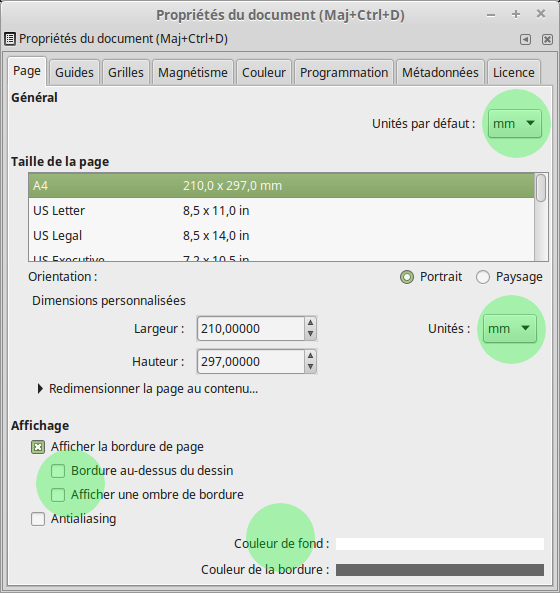Switch to the Magnétisme tab
Viewport: 560px width, 593px height.
click(x=193, y=72)
